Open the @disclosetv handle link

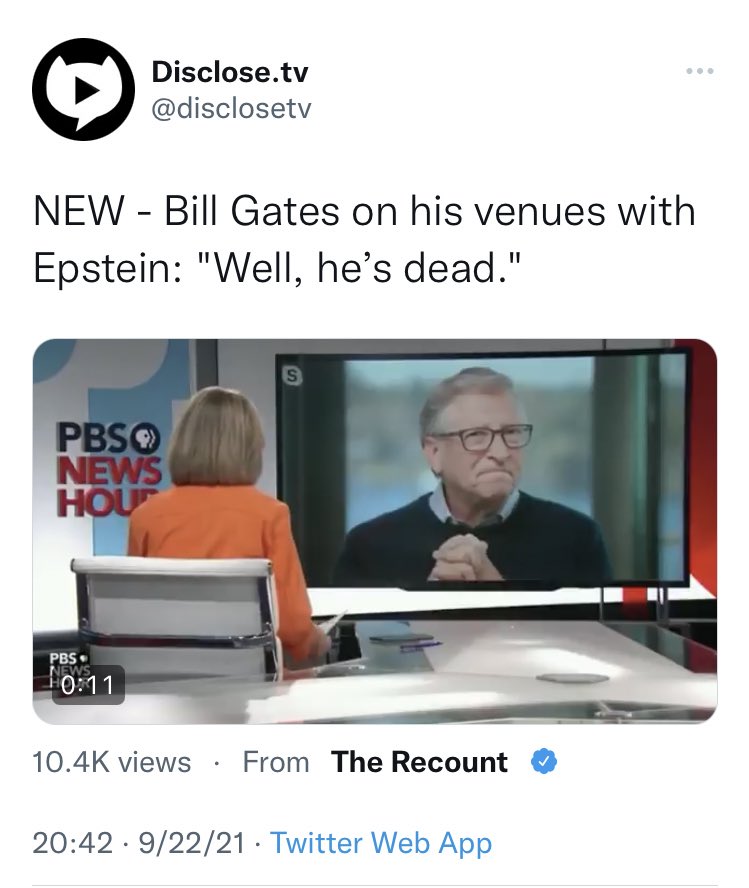[231, 108]
